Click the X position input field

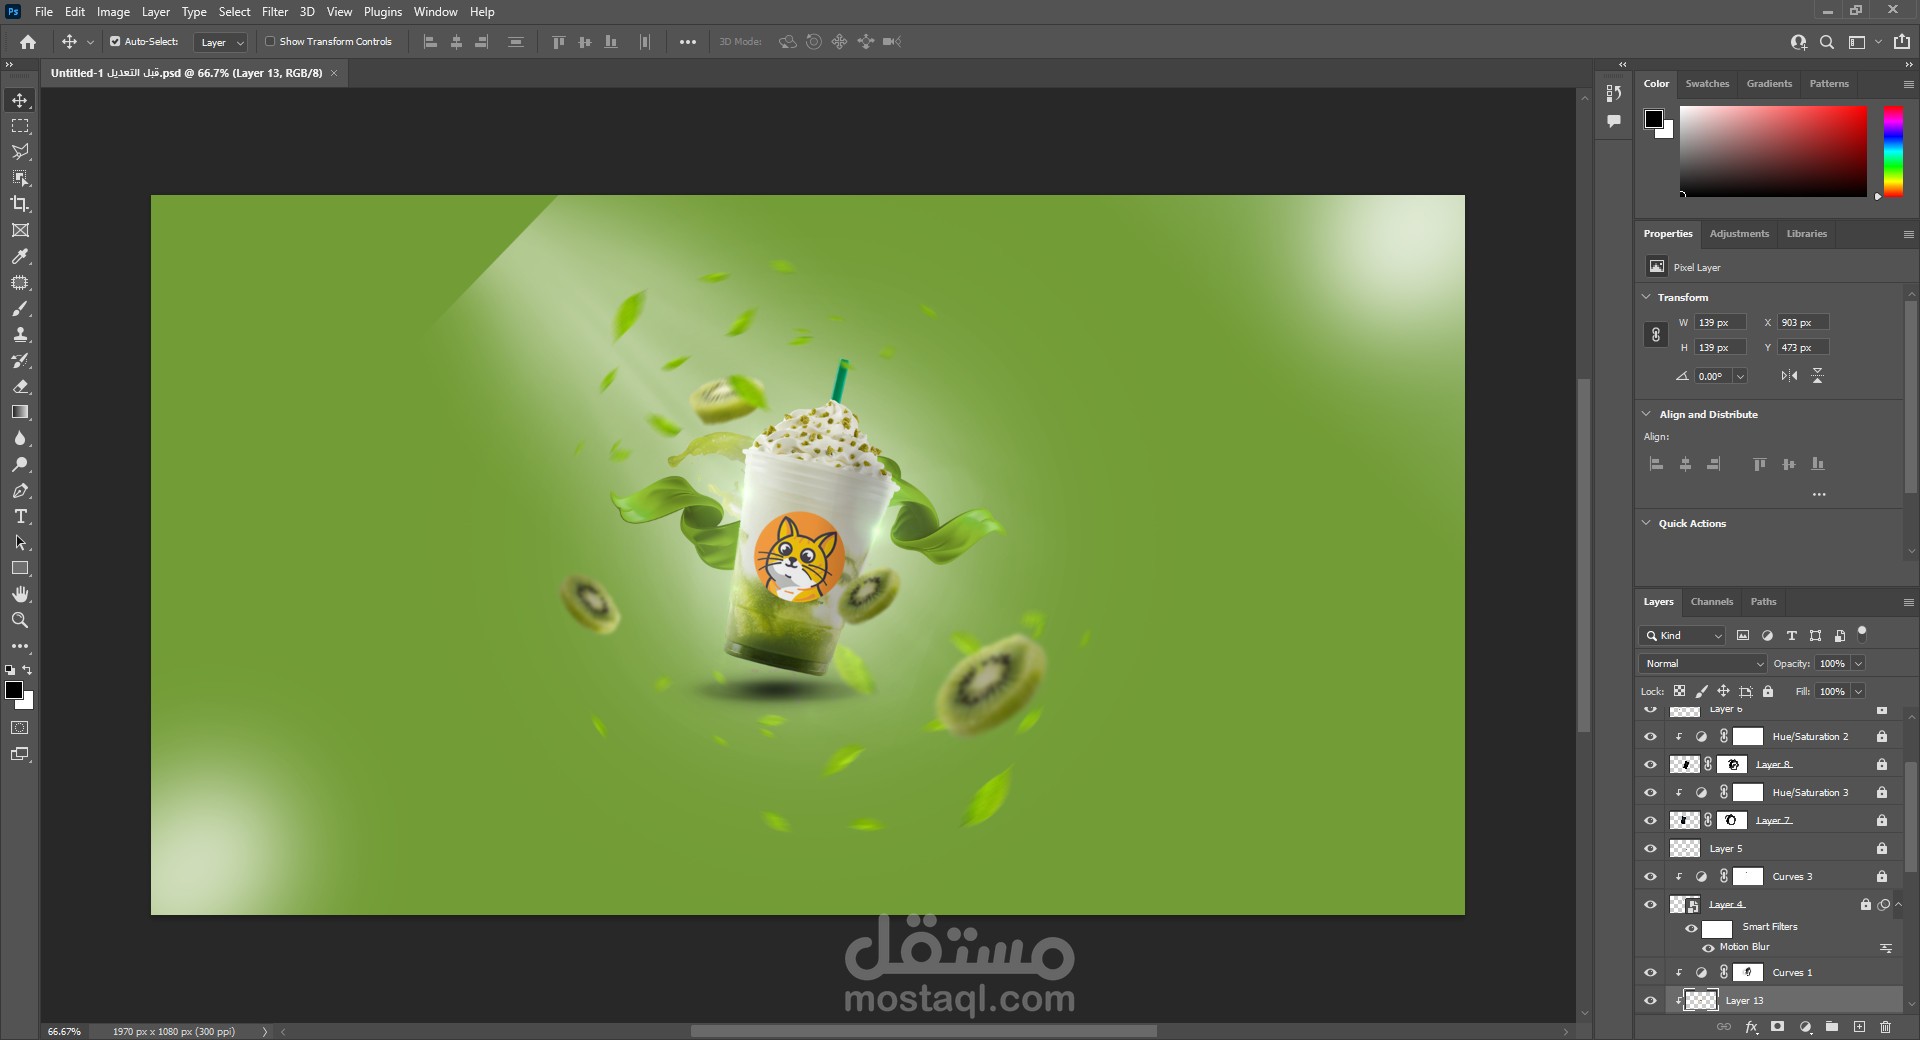point(1803,323)
